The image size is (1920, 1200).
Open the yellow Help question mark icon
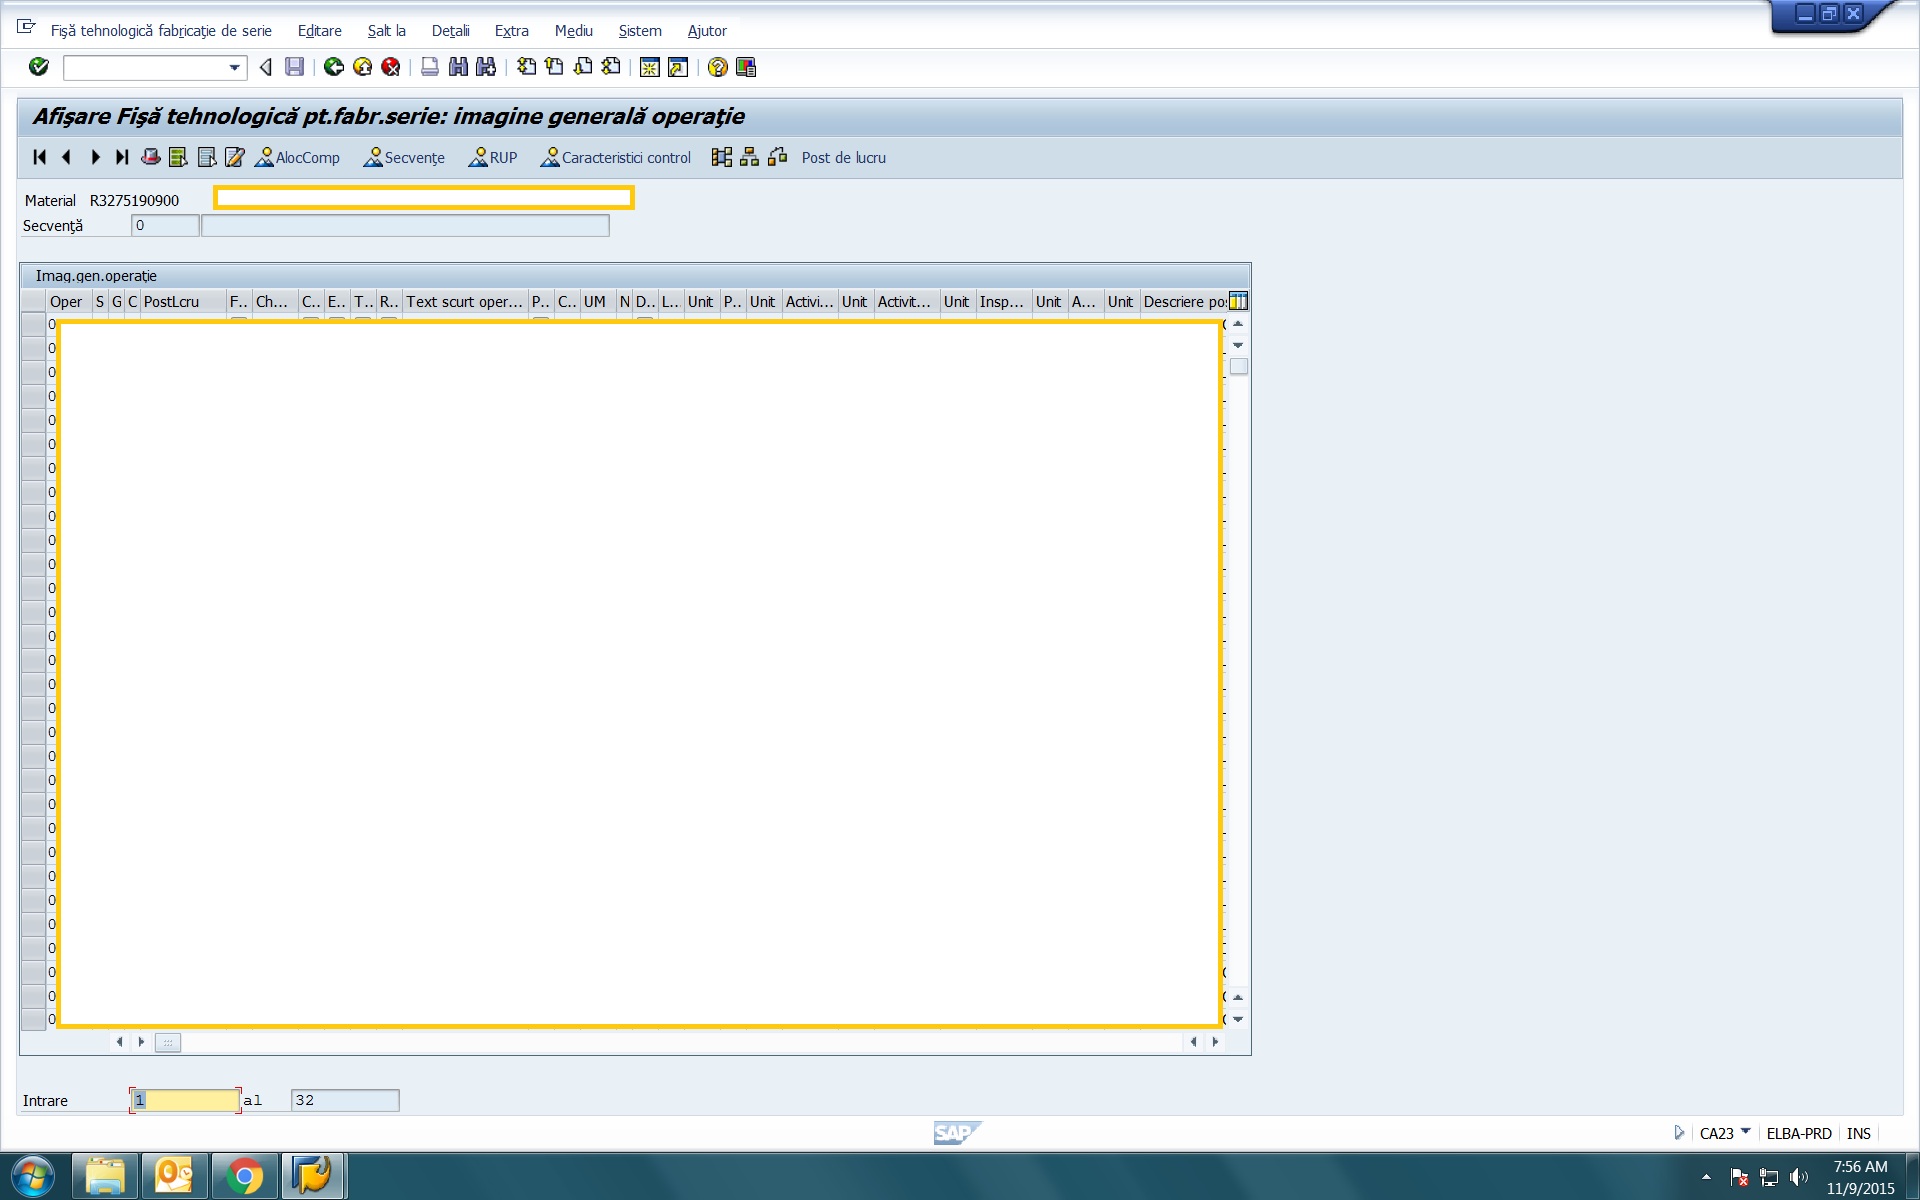(x=717, y=67)
